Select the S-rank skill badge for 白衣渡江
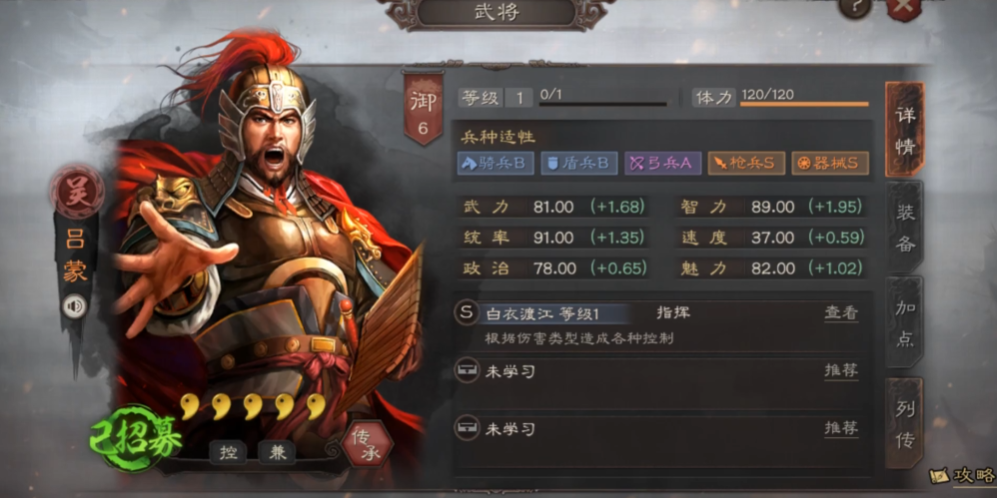The height and width of the screenshot is (498, 997). click(x=467, y=312)
